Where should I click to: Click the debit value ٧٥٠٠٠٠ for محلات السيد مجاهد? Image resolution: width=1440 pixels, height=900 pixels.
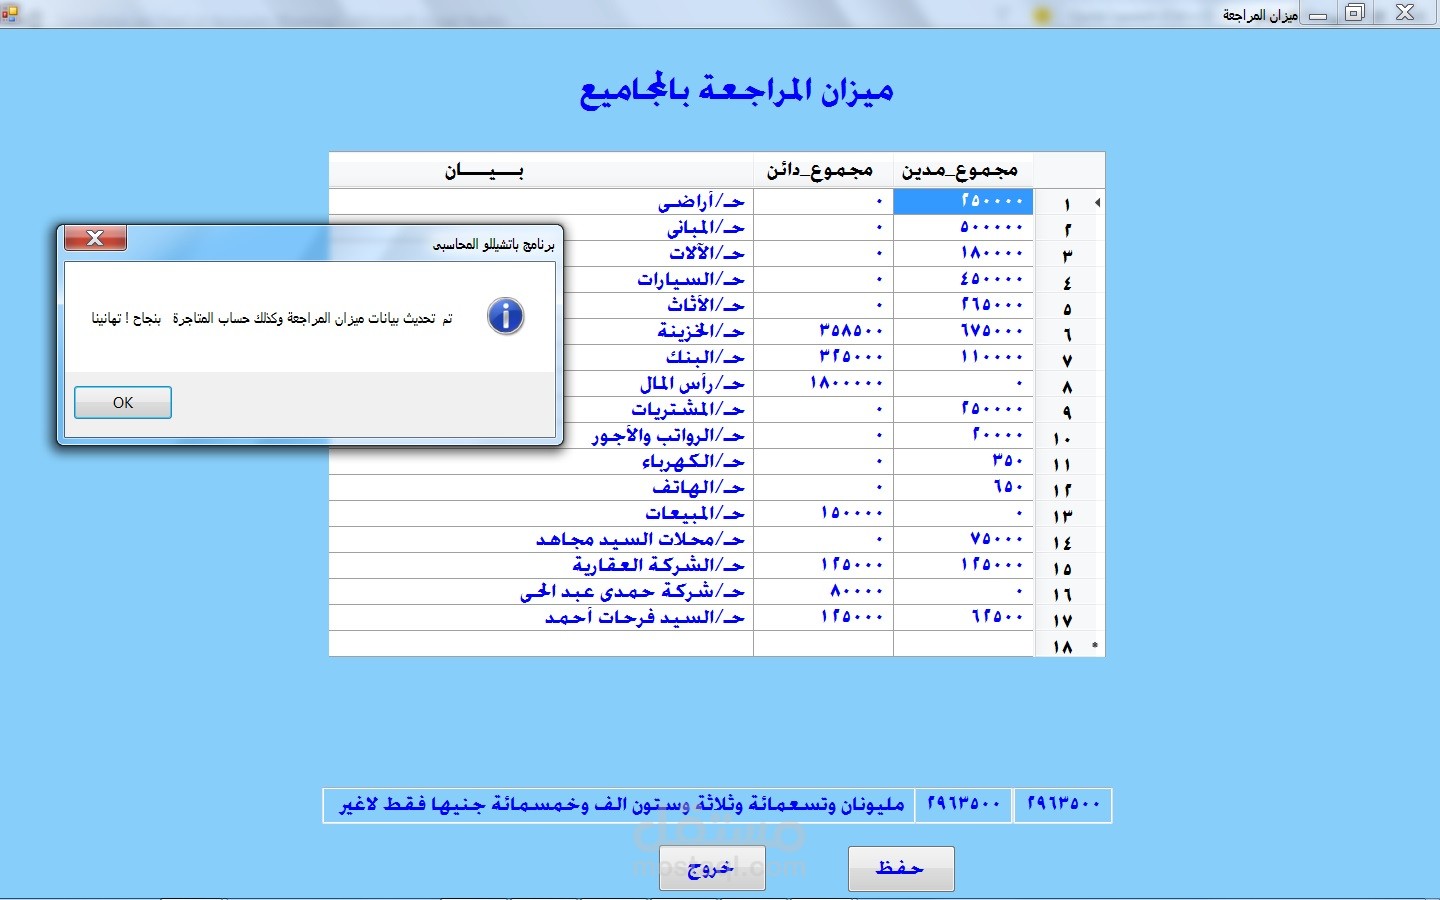[963, 540]
